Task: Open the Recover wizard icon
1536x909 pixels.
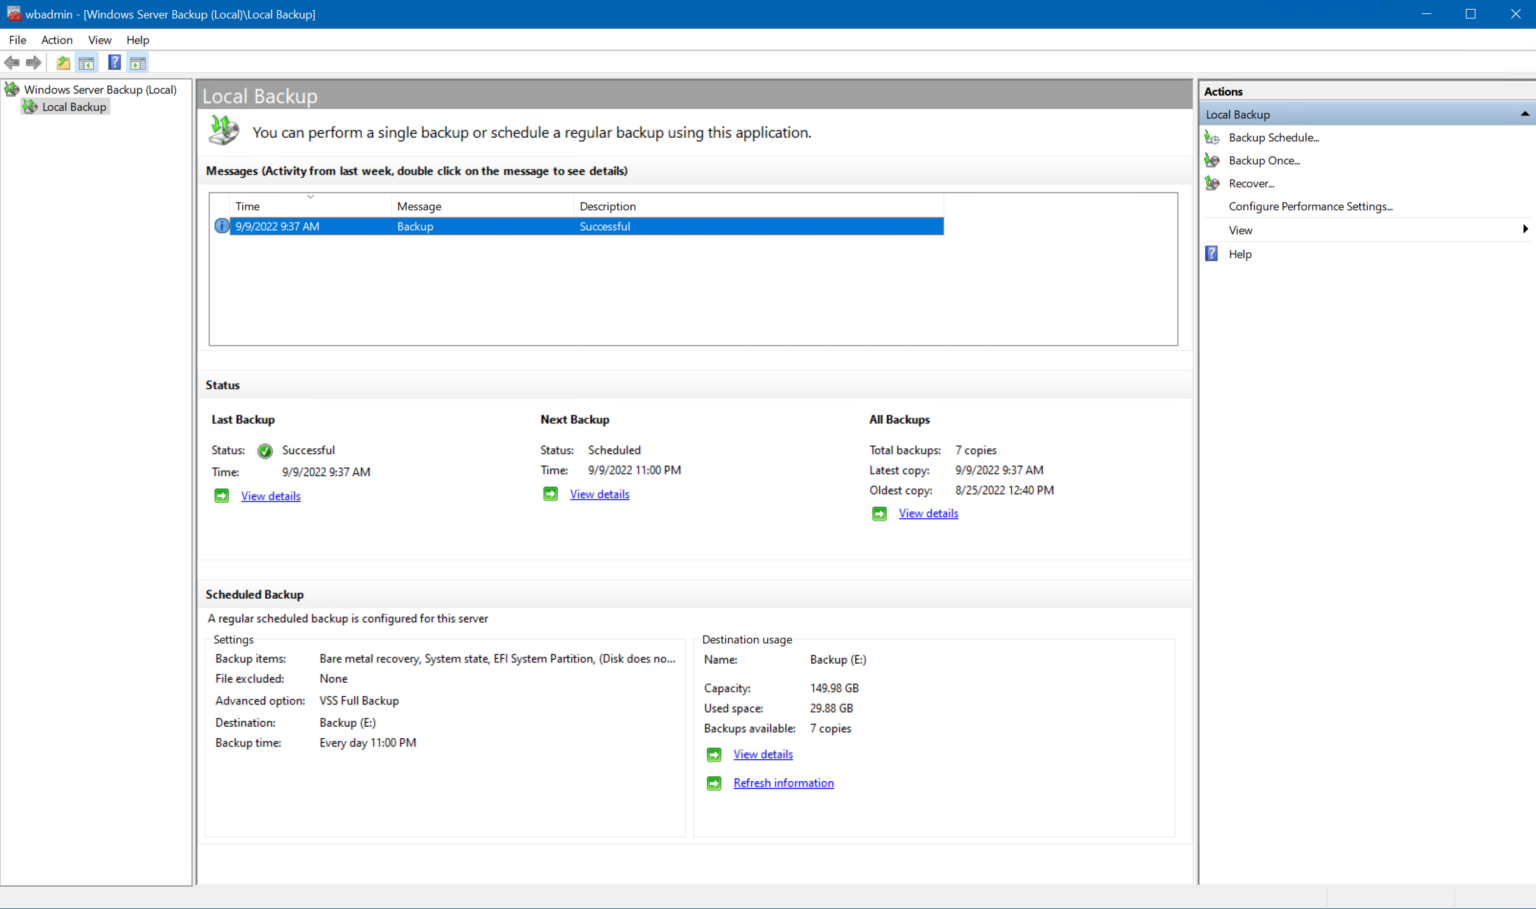Action: coord(1211,183)
